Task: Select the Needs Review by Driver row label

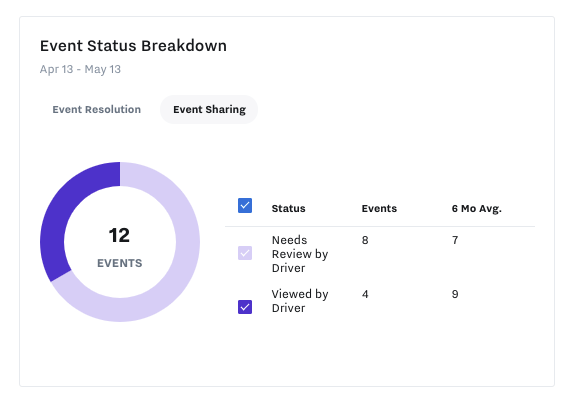Action: (300, 254)
